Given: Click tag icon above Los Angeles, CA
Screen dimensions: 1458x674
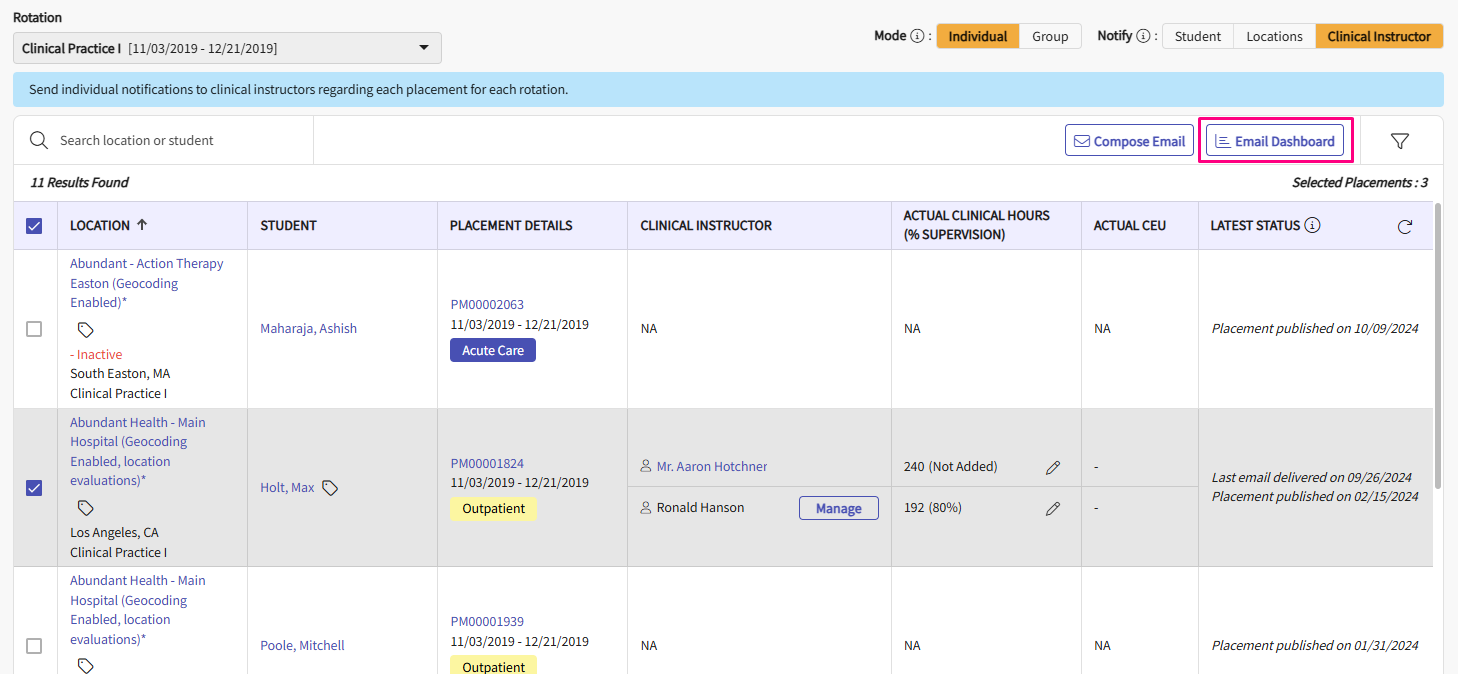Looking at the screenshot, I should point(86,508).
